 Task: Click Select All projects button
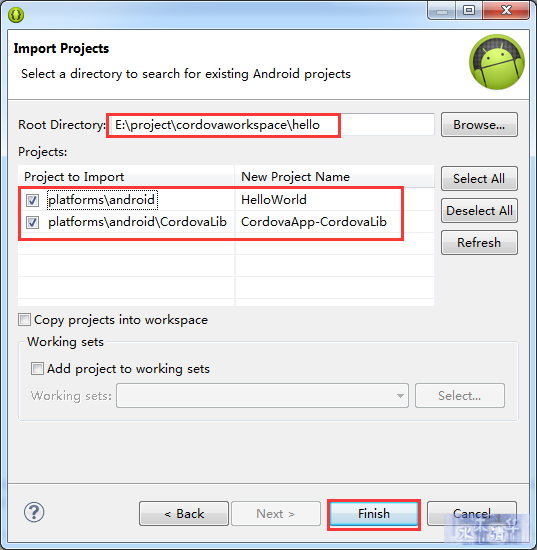479,179
